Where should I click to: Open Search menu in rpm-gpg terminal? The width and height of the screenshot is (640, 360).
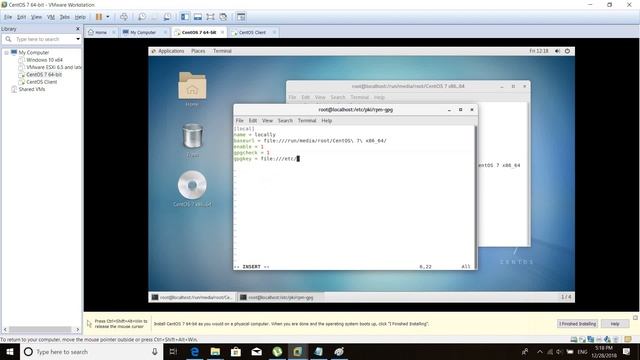(285, 121)
